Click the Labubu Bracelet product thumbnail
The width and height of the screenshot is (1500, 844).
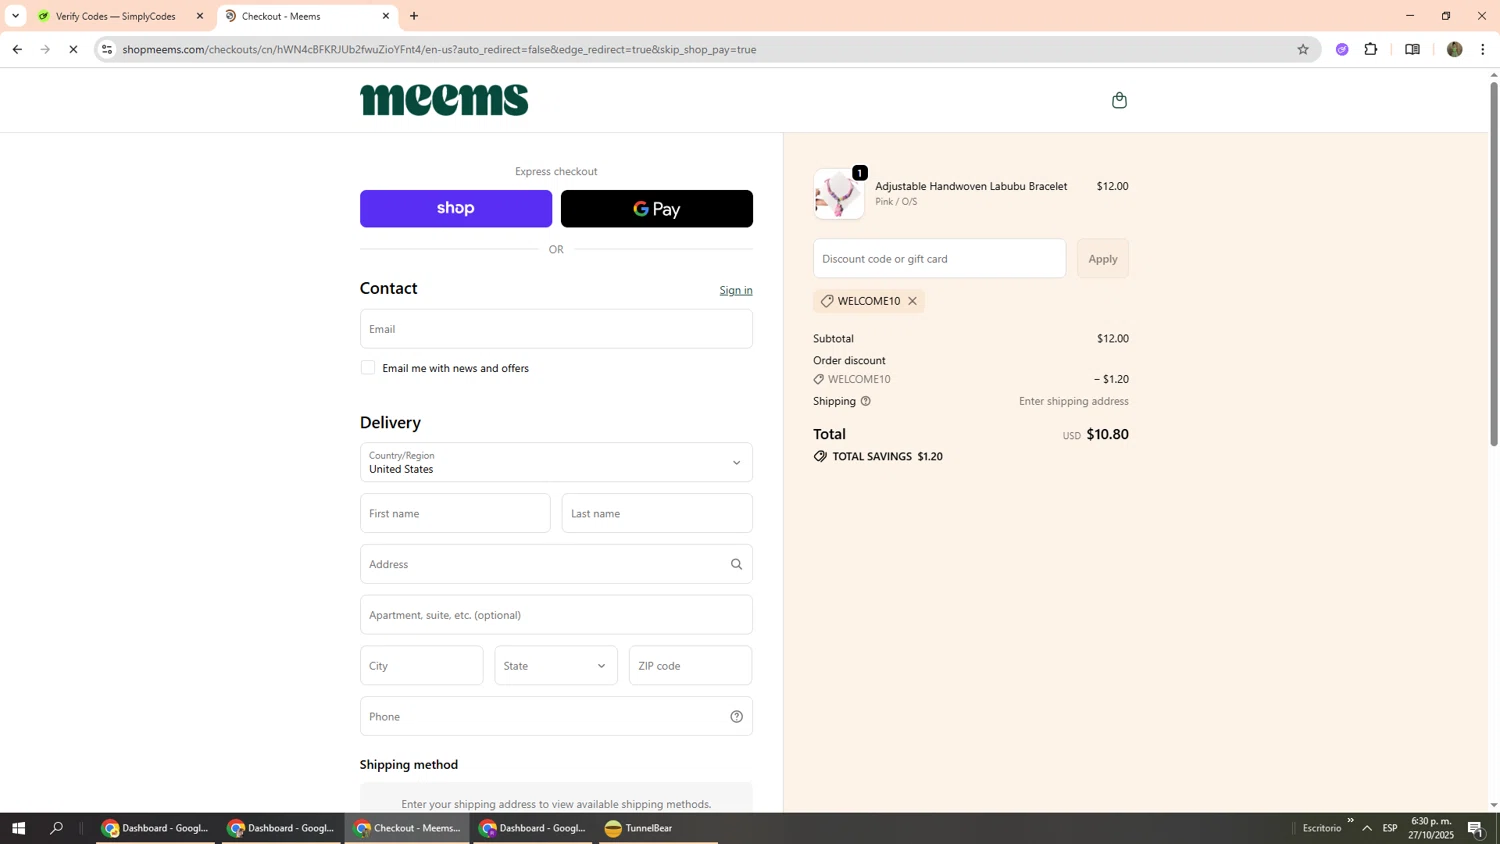[838, 194]
